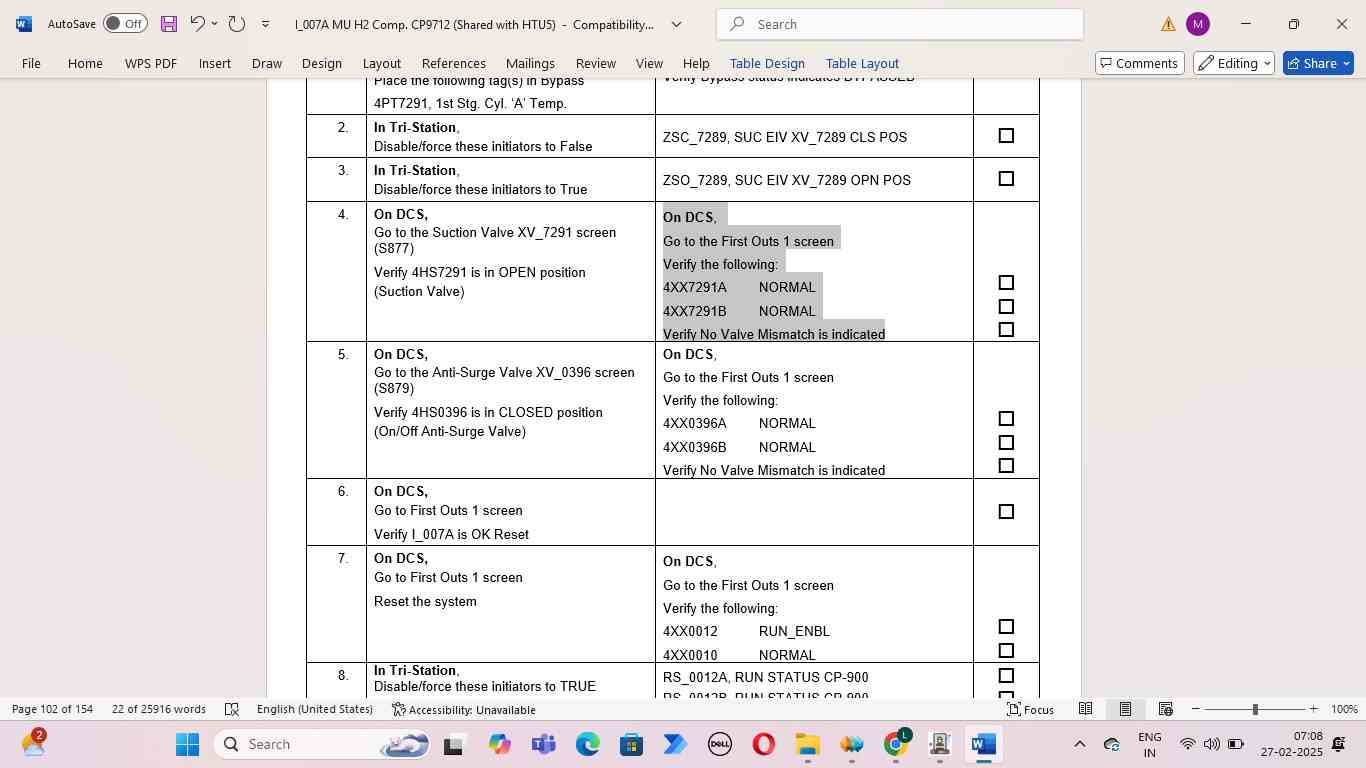This screenshot has height=768, width=1366.
Task: Open Microsoft Teams from taskbar
Action: [x=543, y=744]
